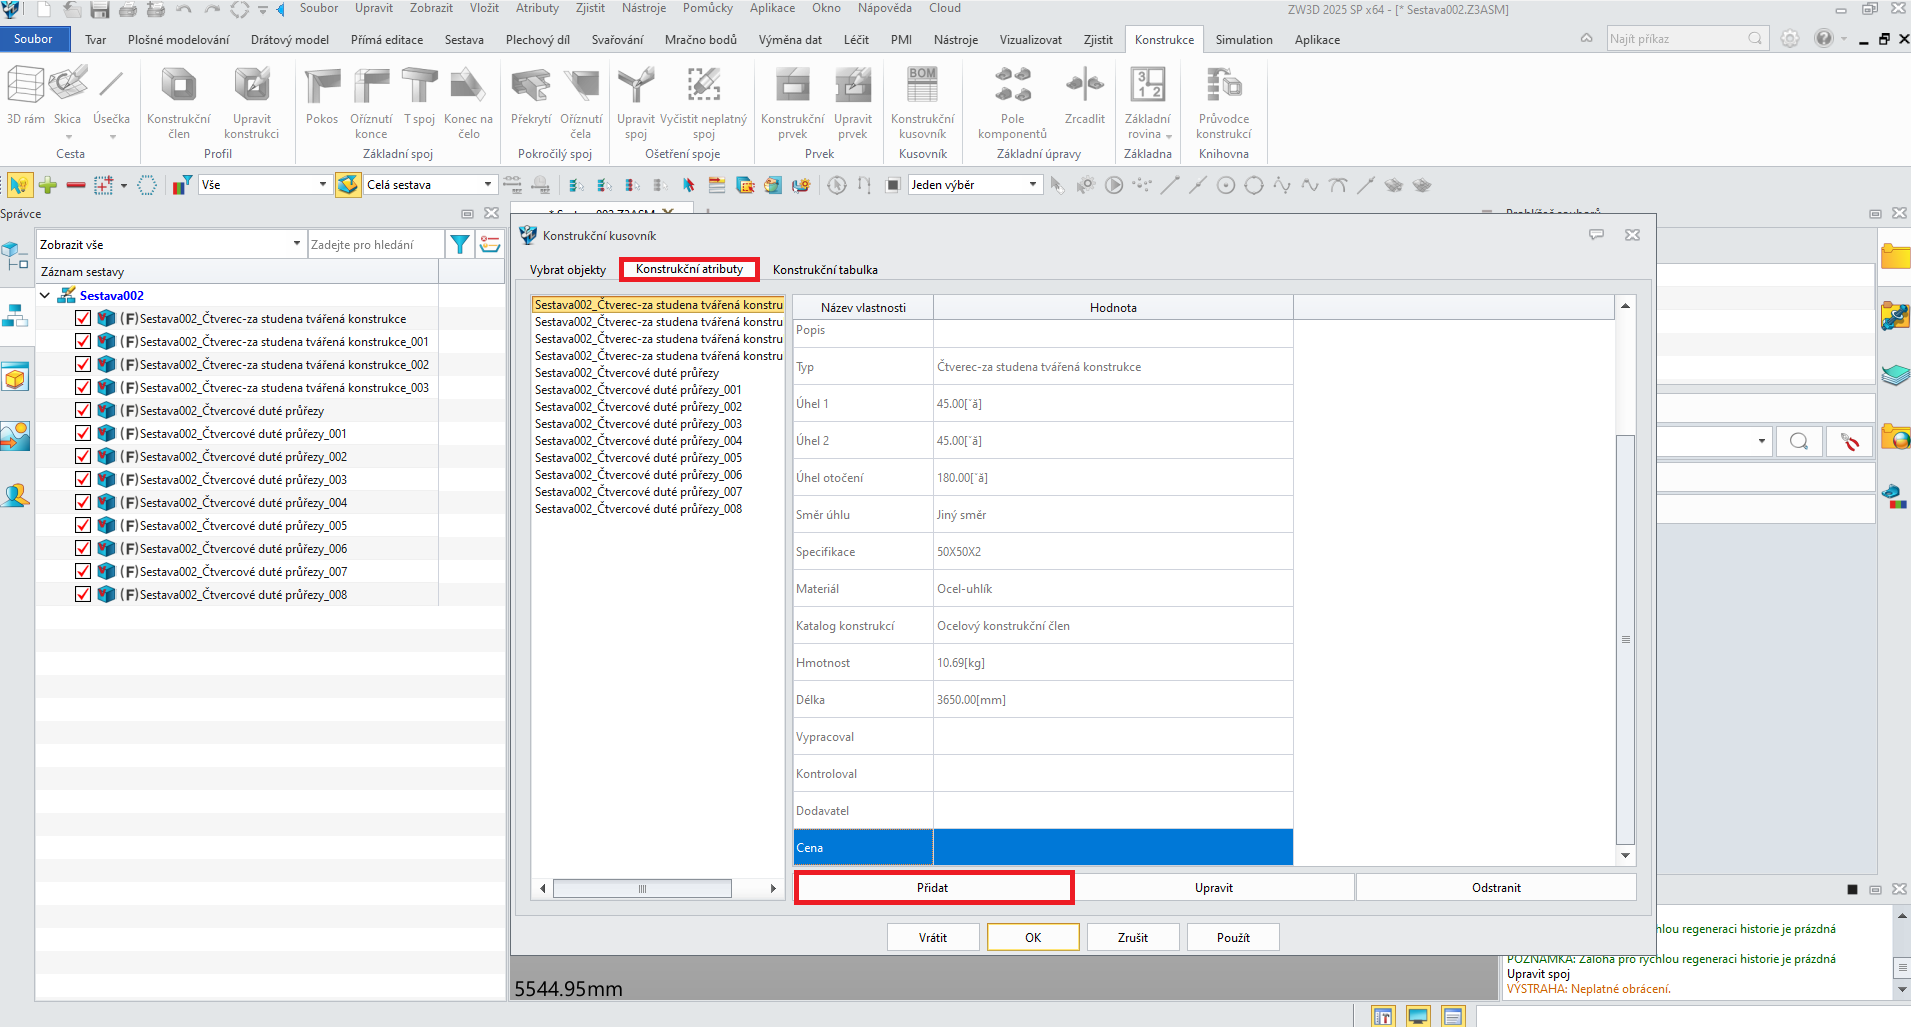
Task: Open the Svařování ribbon tab
Action: [617, 40]
